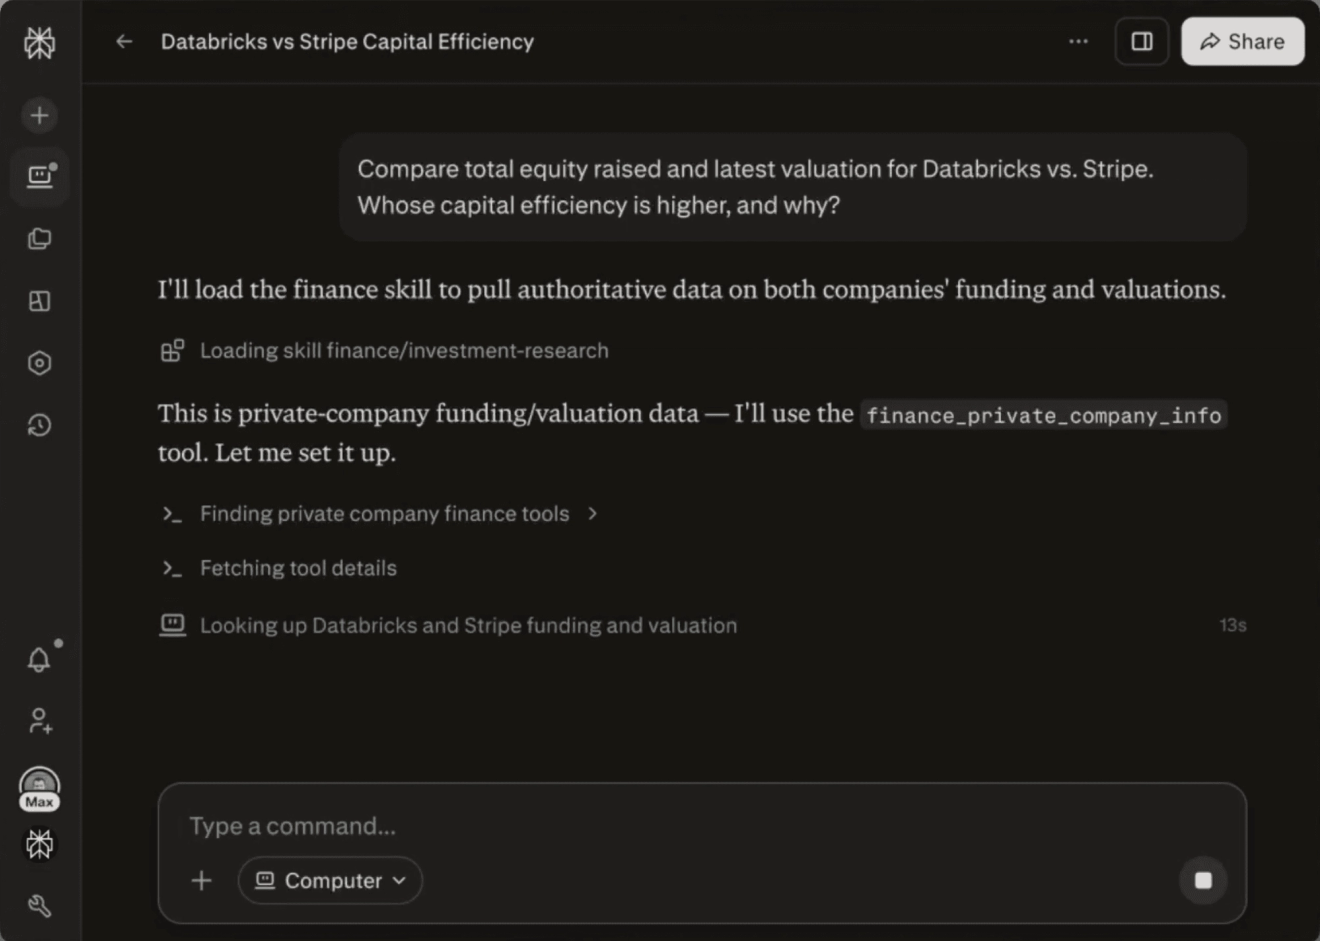Open Looking up Databricks and Stripe funding step

pos(449,625)
